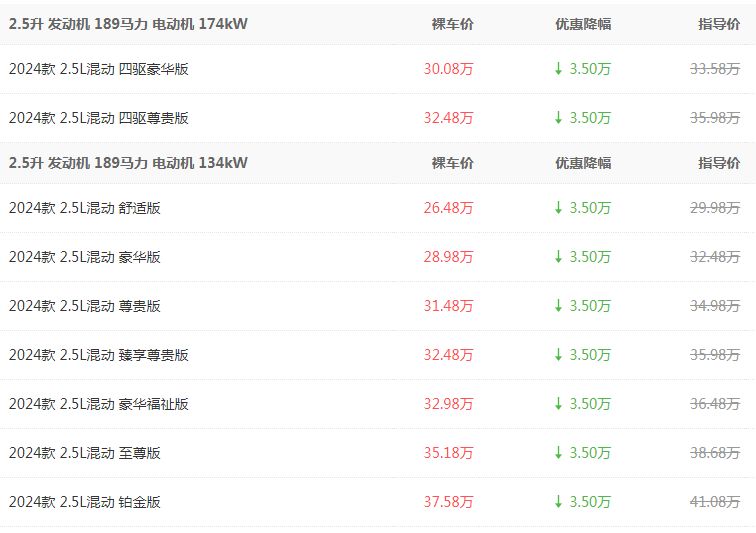Open the 2024款 2.5L混动 豪华福祉版 model

click(x=98, y=404)
